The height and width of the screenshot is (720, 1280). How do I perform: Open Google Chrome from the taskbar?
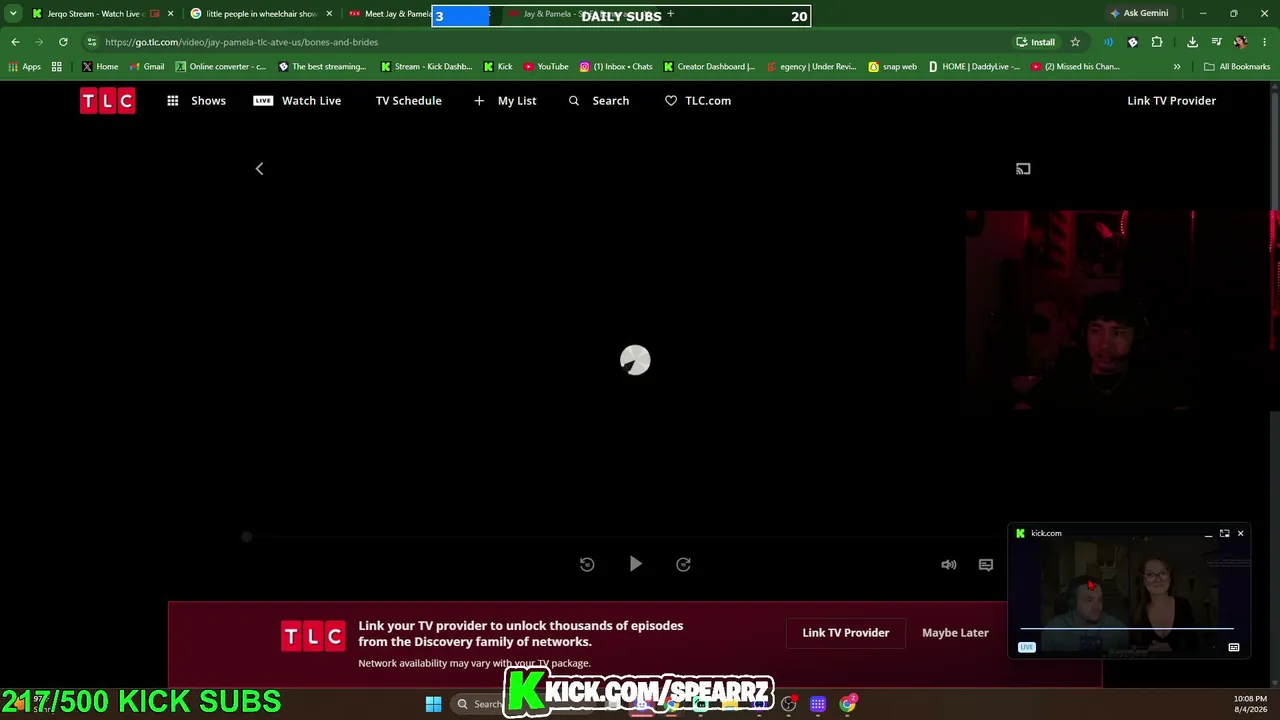(x=848, y=704)
